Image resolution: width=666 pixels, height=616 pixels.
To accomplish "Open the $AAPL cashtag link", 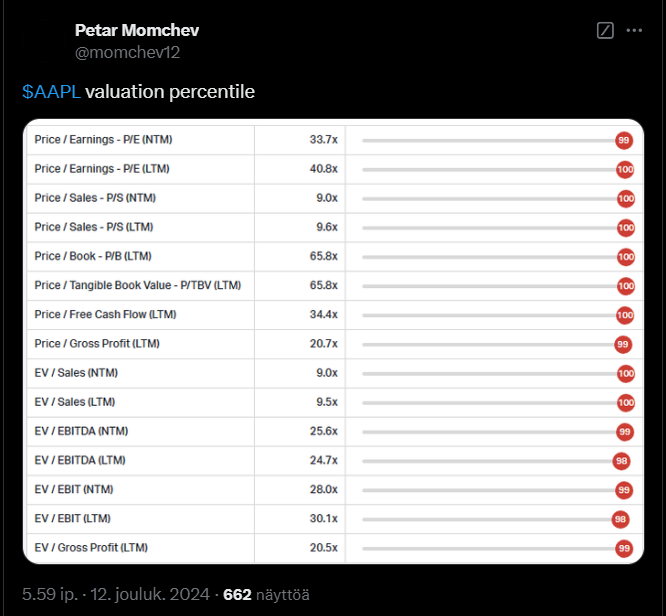I will [x=51, y=92].
